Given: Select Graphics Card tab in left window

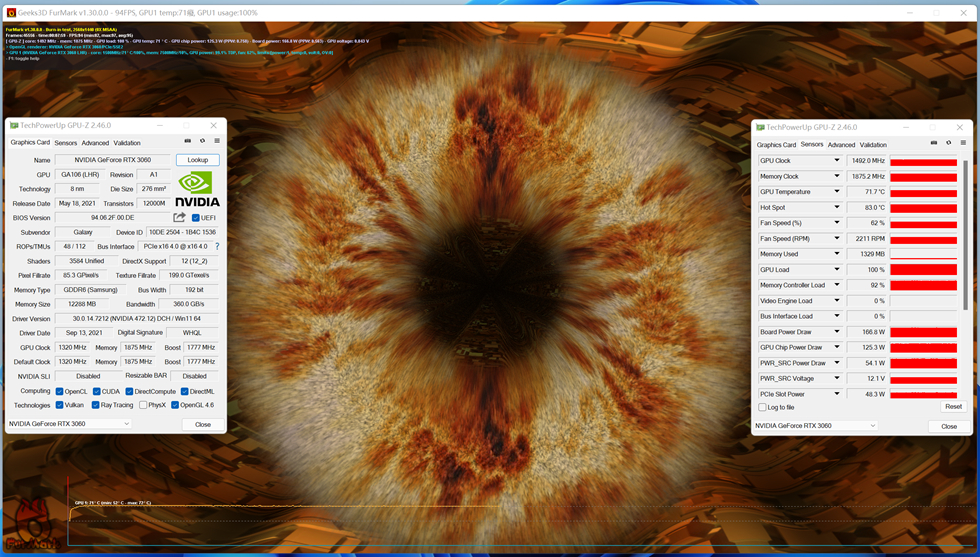Looking at the screenshot, I should click(30, 143).
